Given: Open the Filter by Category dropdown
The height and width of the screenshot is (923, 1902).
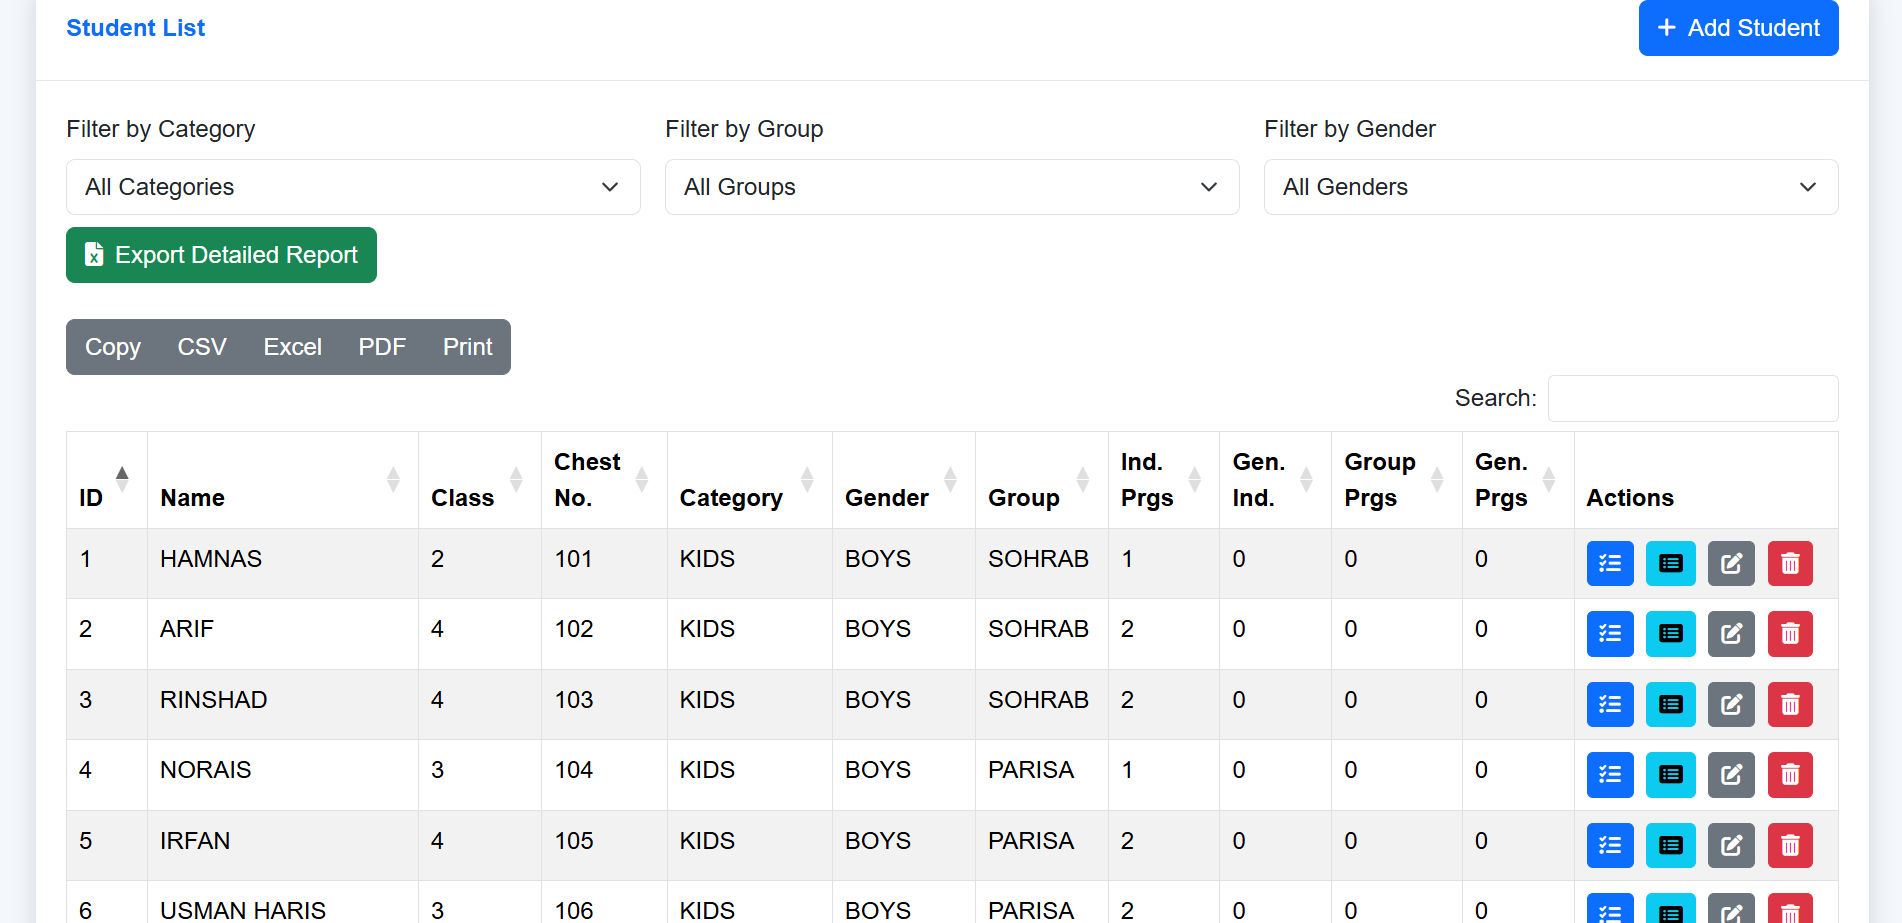Looking at the screenshot, I should [353, 187].
